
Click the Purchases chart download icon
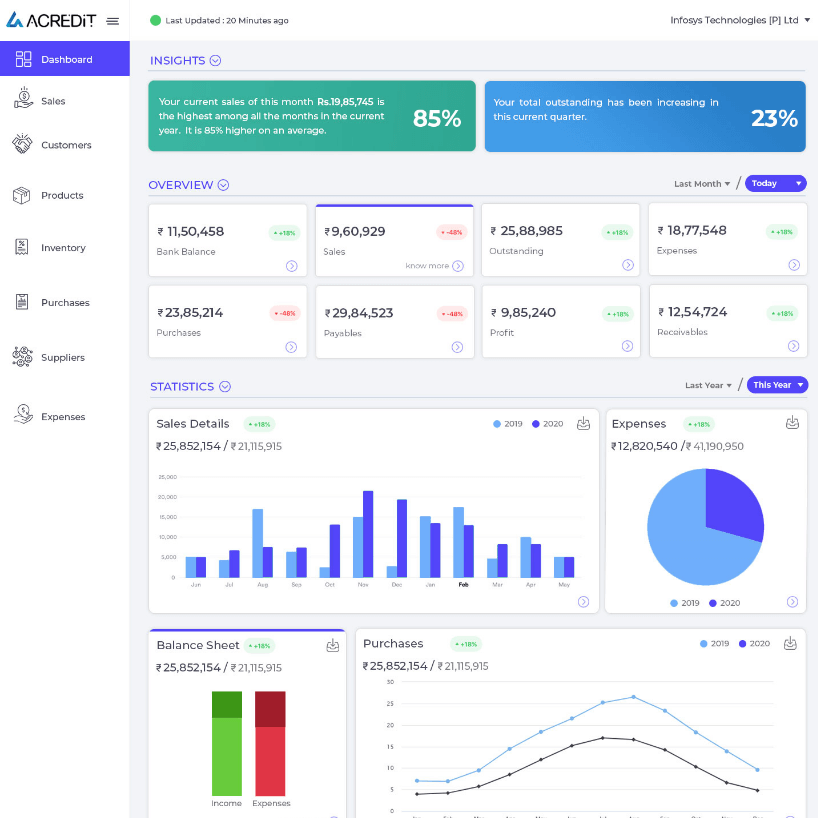tap(792, 643)
